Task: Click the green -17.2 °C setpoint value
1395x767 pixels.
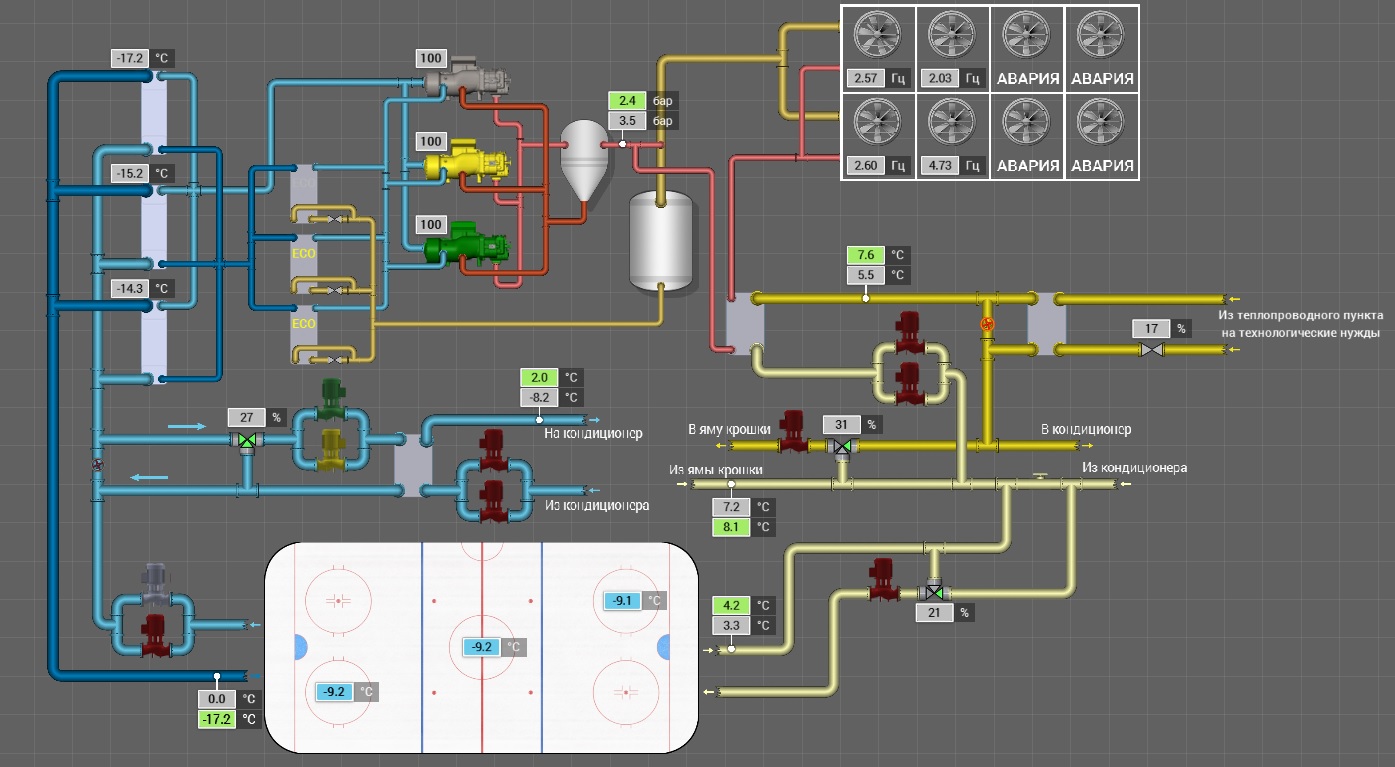Action: tap(217, 719)
